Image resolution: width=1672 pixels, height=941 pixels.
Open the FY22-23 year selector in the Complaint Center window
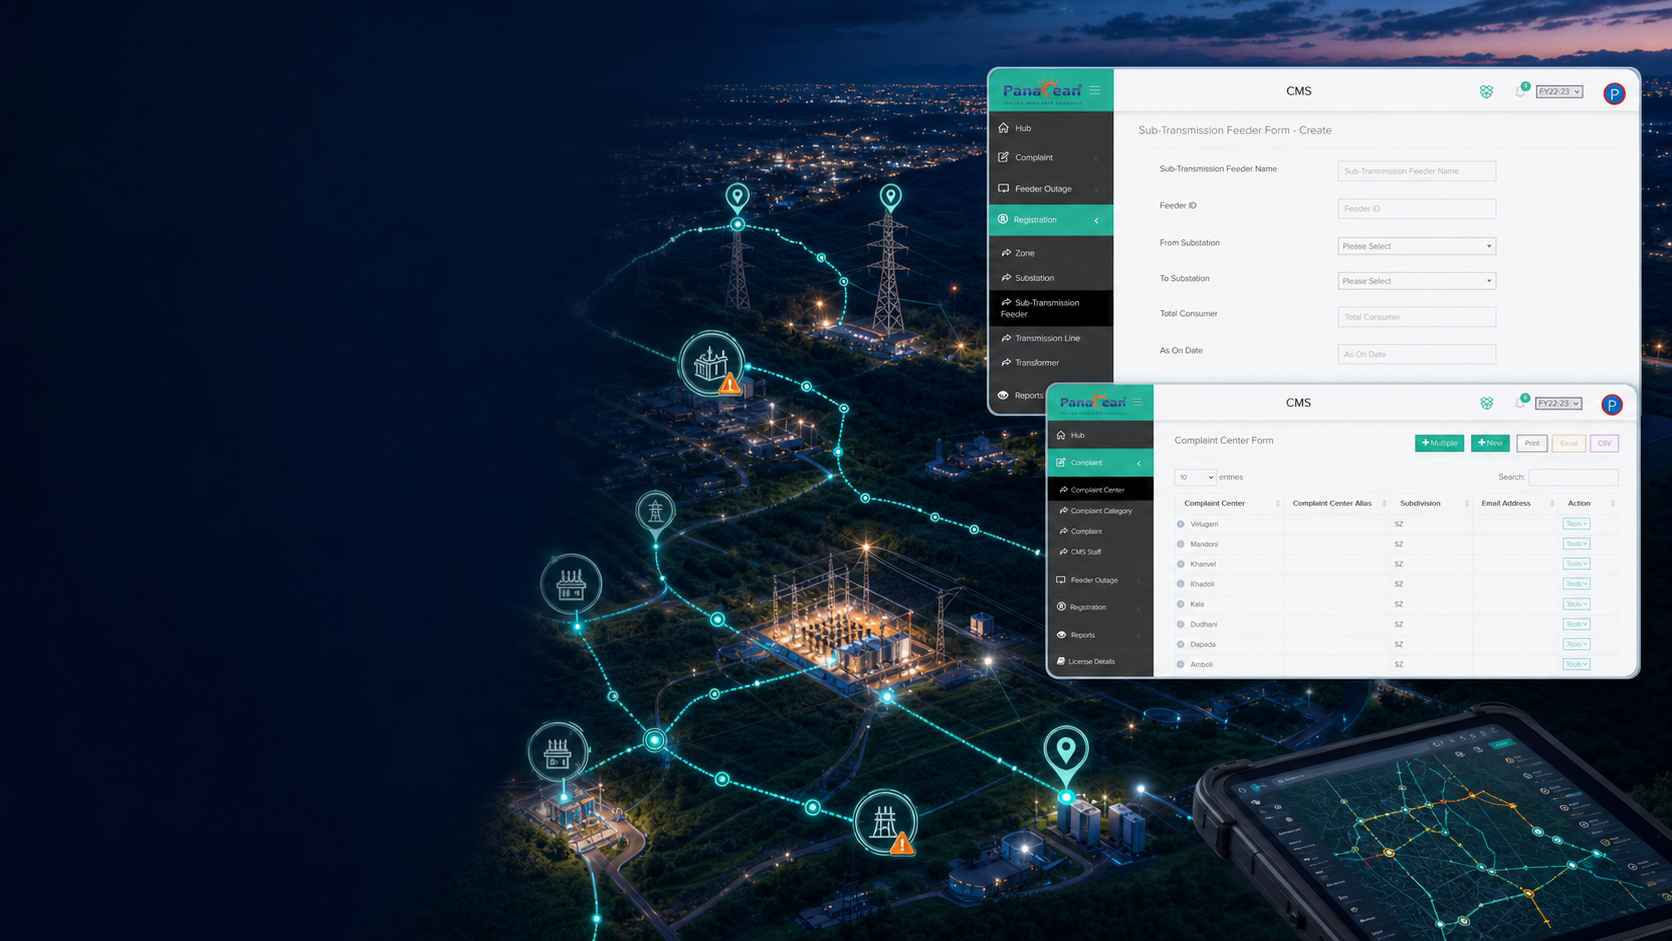[x=1559, y=403]
